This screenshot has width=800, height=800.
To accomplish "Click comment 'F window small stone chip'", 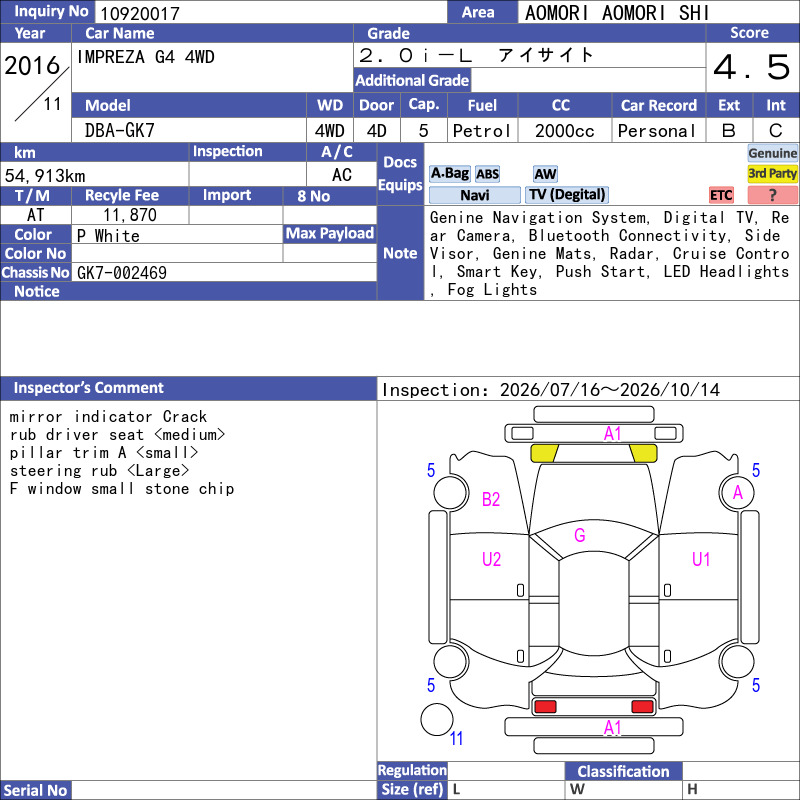I will (122, 488).
